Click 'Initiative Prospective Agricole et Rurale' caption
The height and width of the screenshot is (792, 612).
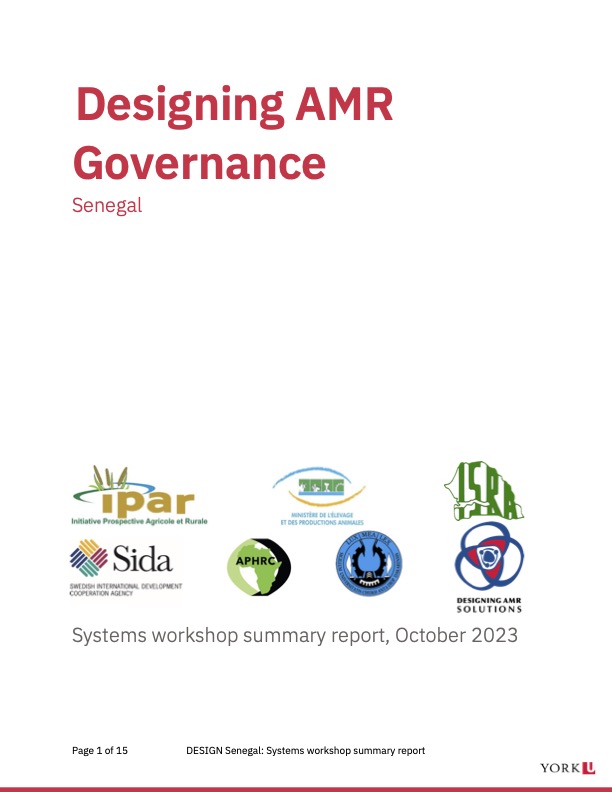click(138, 522)
